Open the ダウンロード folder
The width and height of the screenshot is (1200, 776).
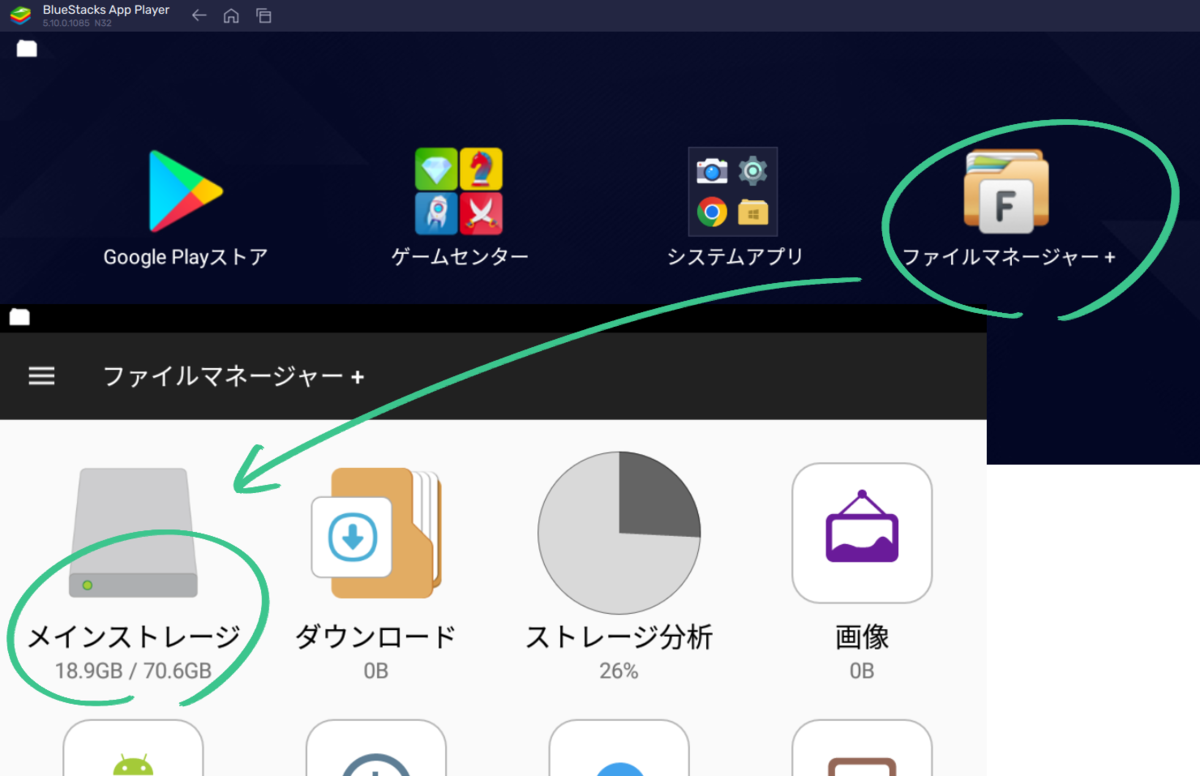pyautogui.click(x=376, y=533)
